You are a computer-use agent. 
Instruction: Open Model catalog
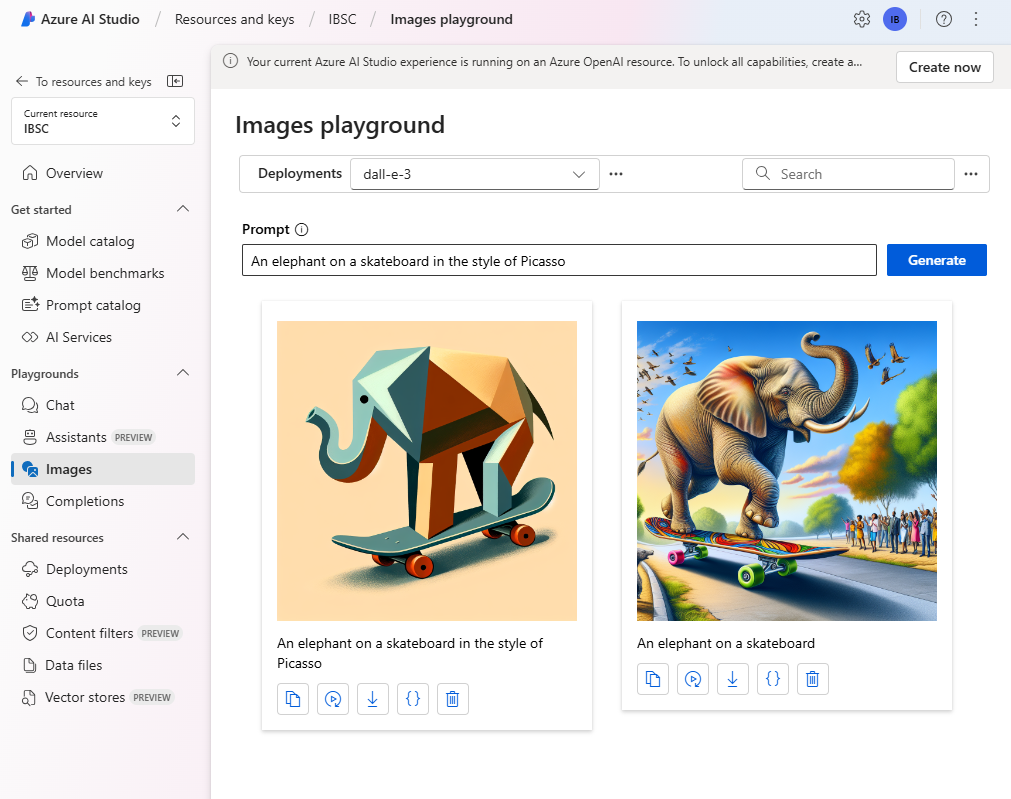pos(103,241)
